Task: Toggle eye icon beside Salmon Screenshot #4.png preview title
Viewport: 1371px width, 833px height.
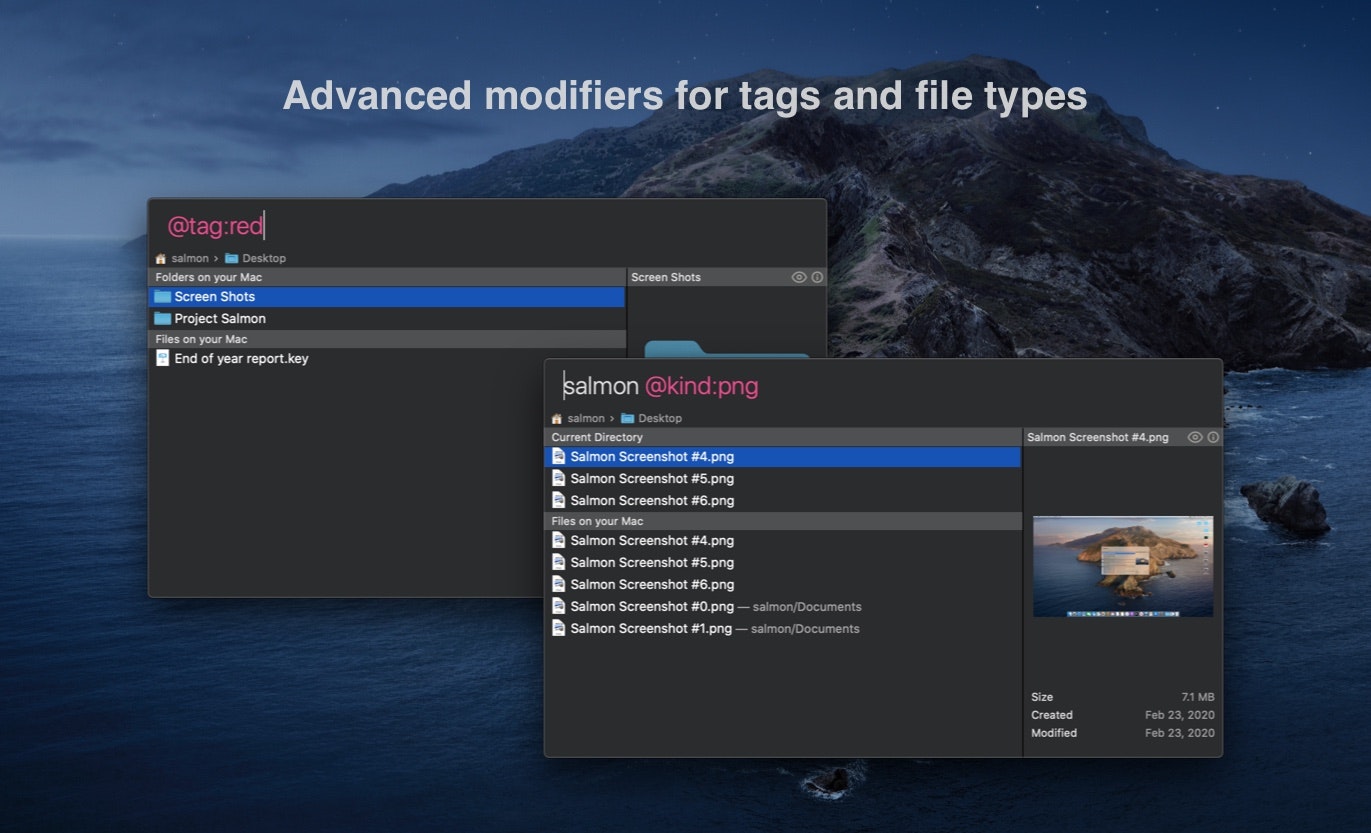Action: click(x=1194, y=437)
